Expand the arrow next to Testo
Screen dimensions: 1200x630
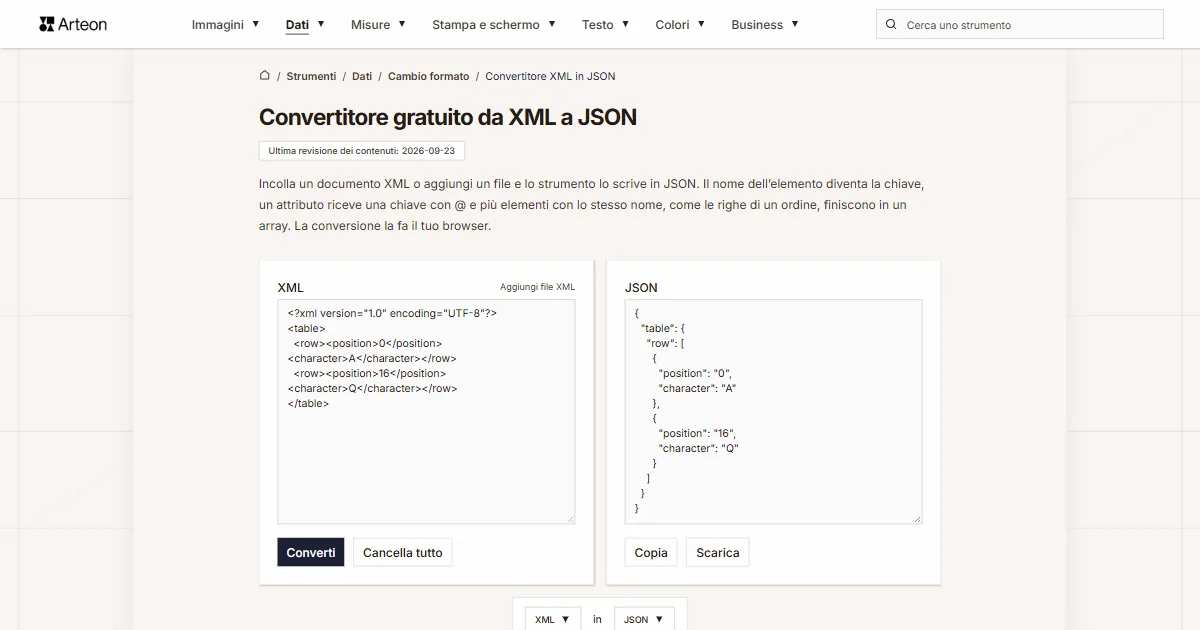click(x=626, y=24)
